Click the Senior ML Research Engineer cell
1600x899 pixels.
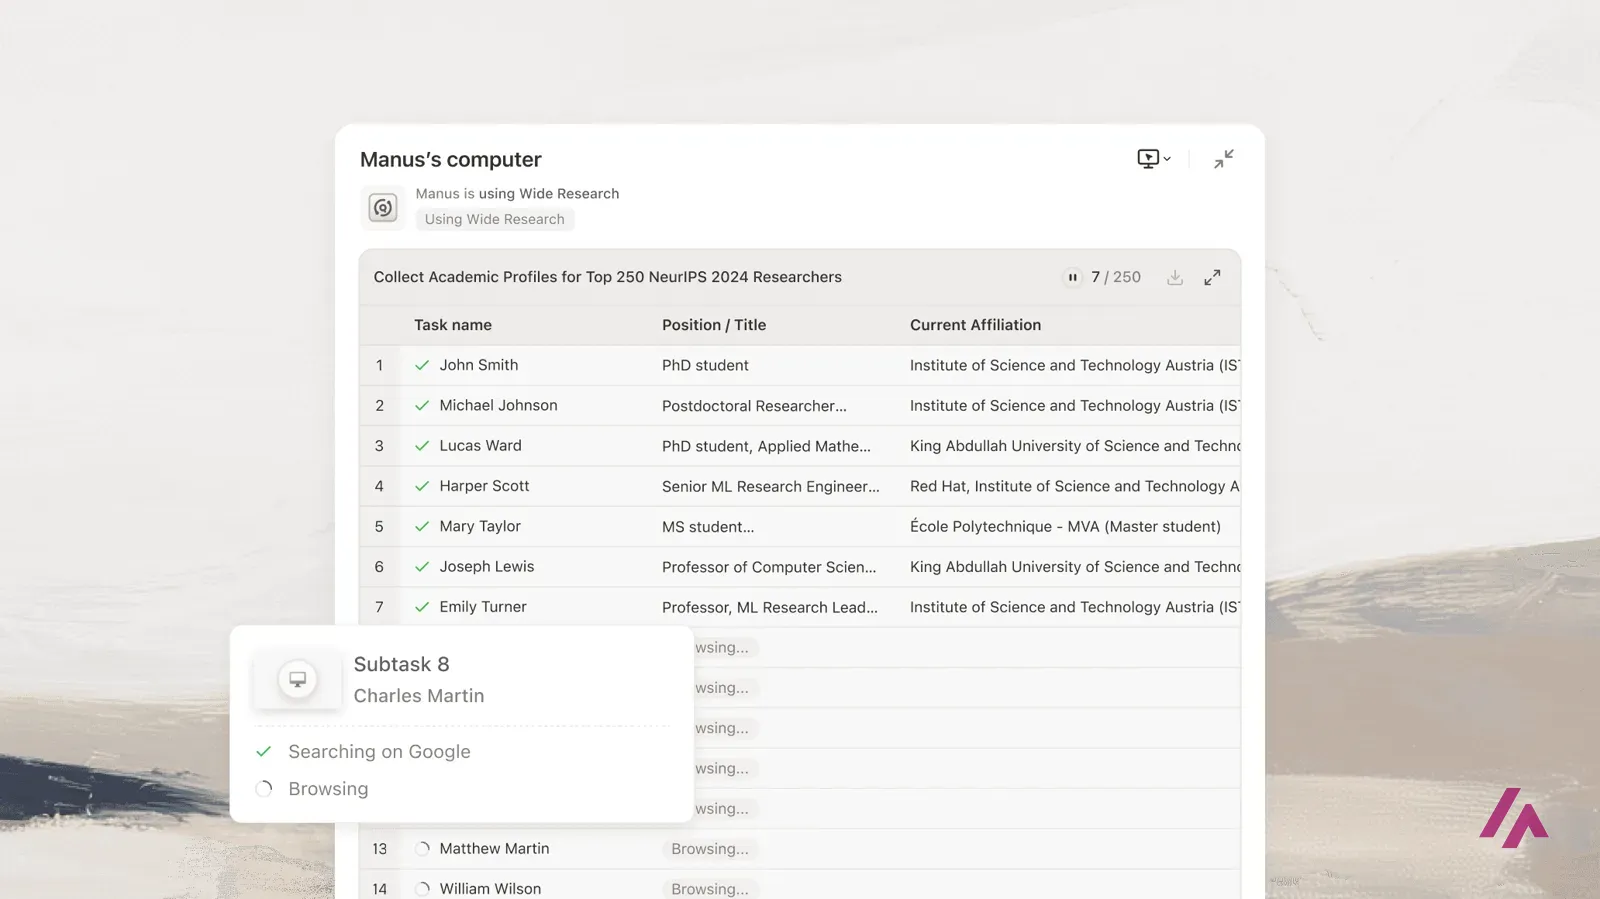pos(771,486)
